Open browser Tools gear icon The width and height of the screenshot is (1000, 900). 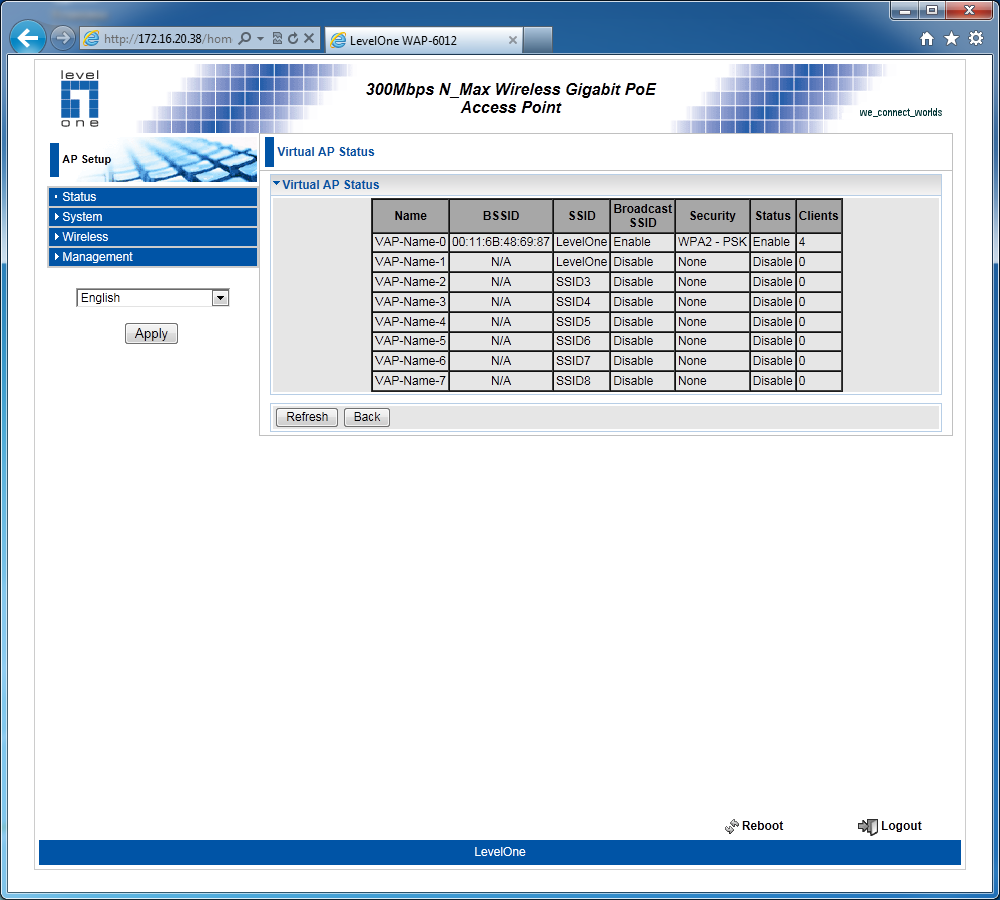coord(976,38)
